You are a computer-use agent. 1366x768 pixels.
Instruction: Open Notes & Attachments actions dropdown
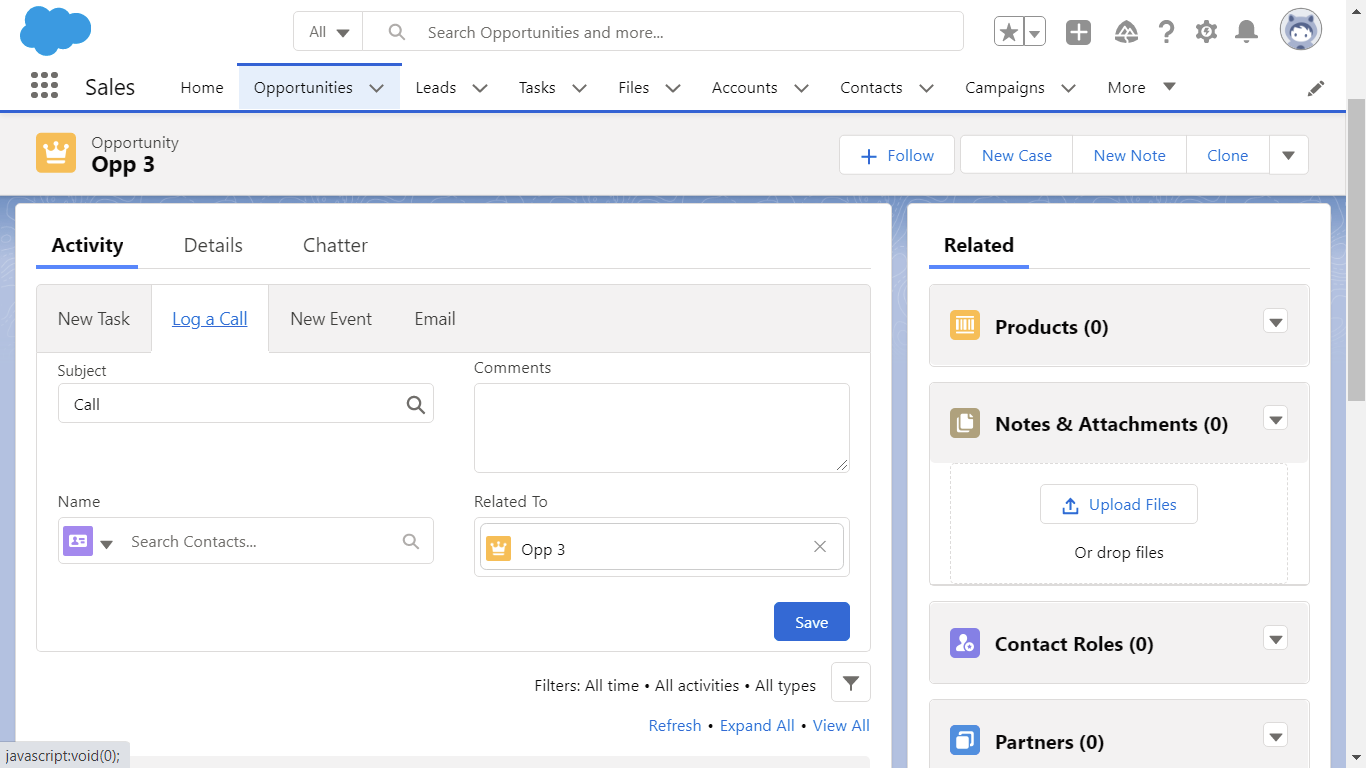(1275, 418)
